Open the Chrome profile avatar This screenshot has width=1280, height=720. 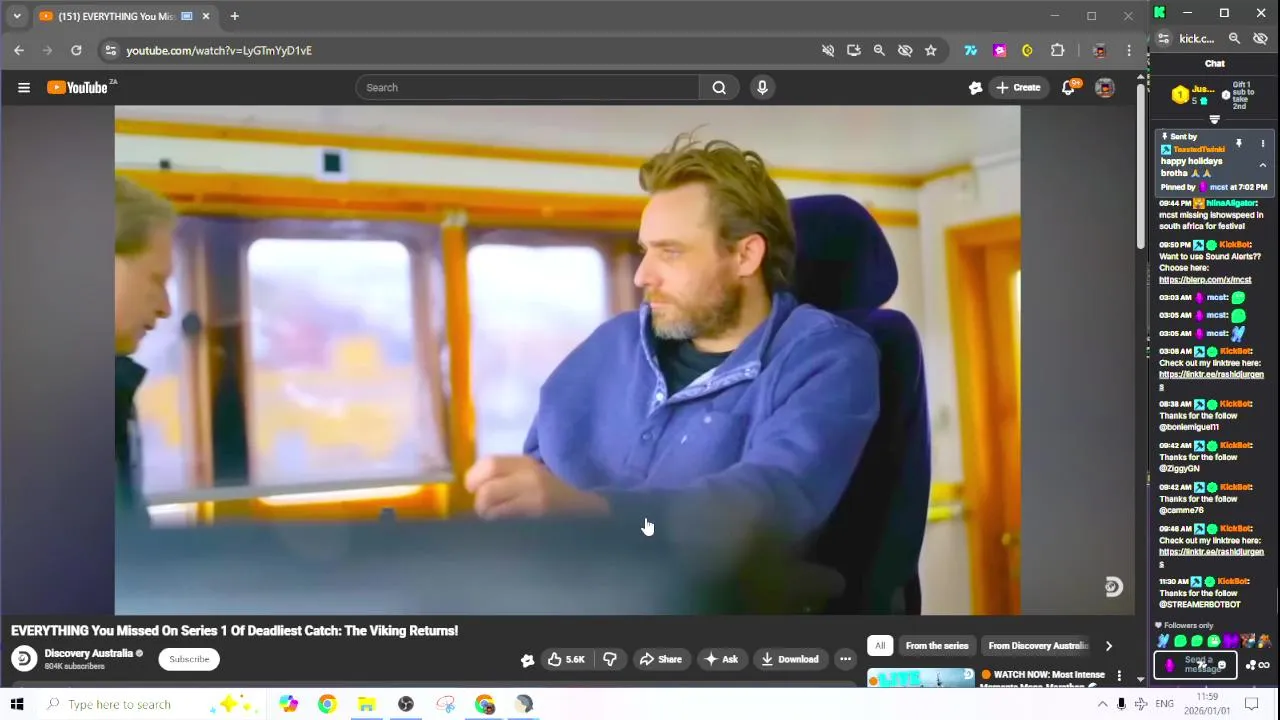[1099, 50]
